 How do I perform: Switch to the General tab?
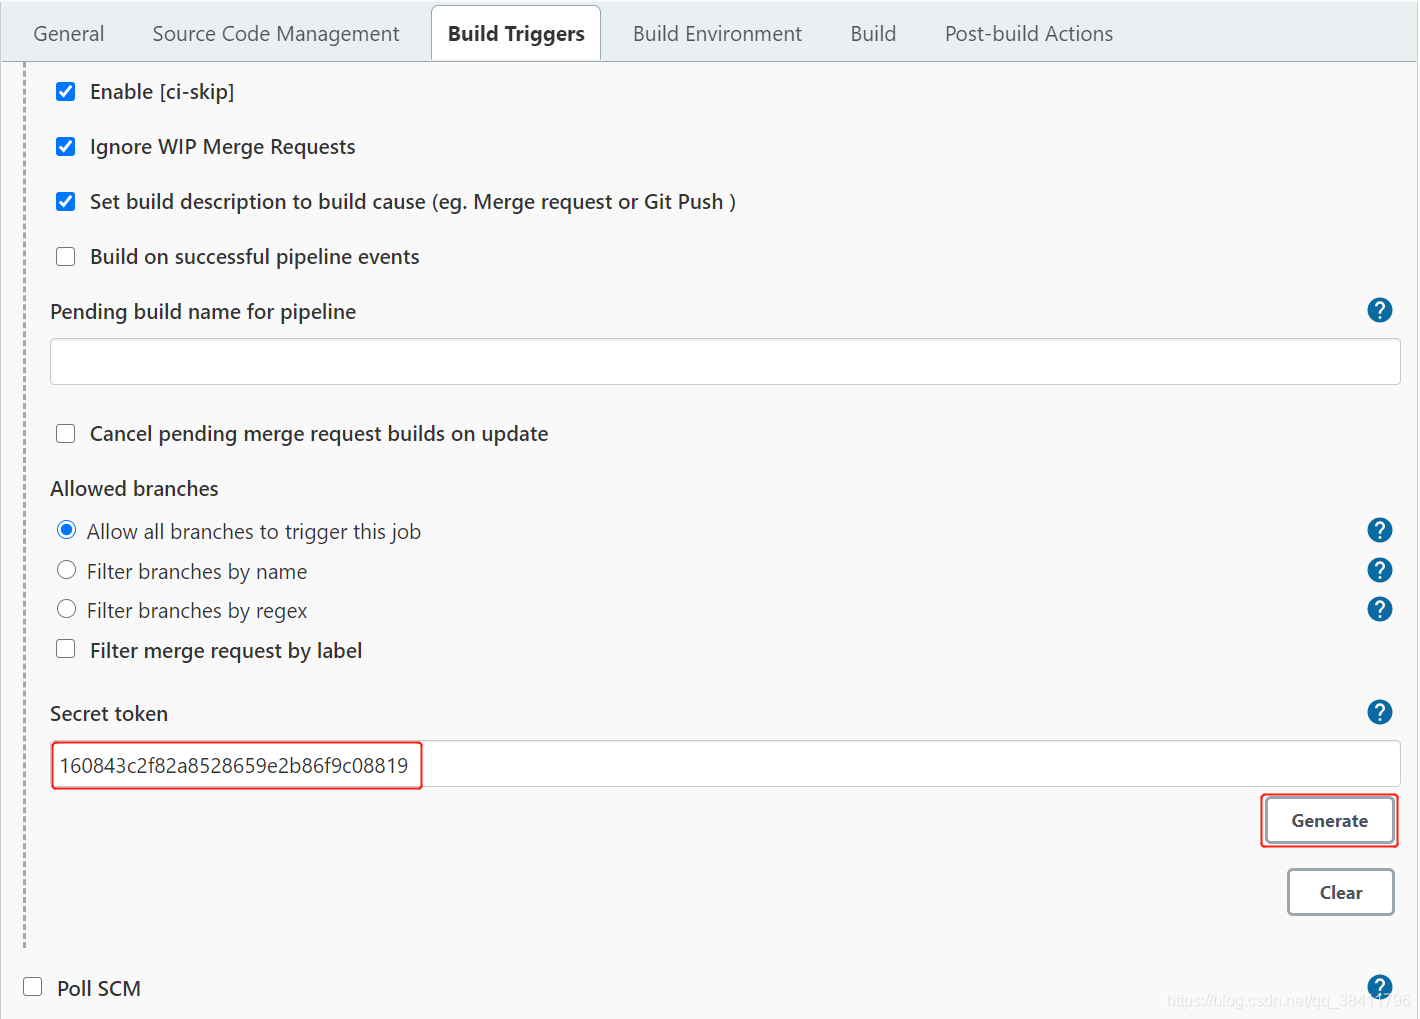68,34
